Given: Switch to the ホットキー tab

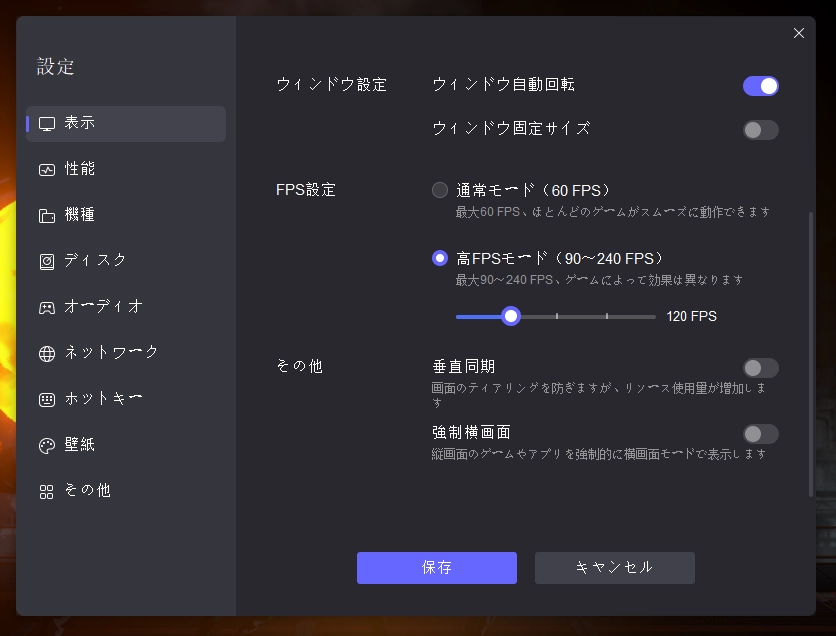Looking at the screenshot, I should (x=126, y=399).
